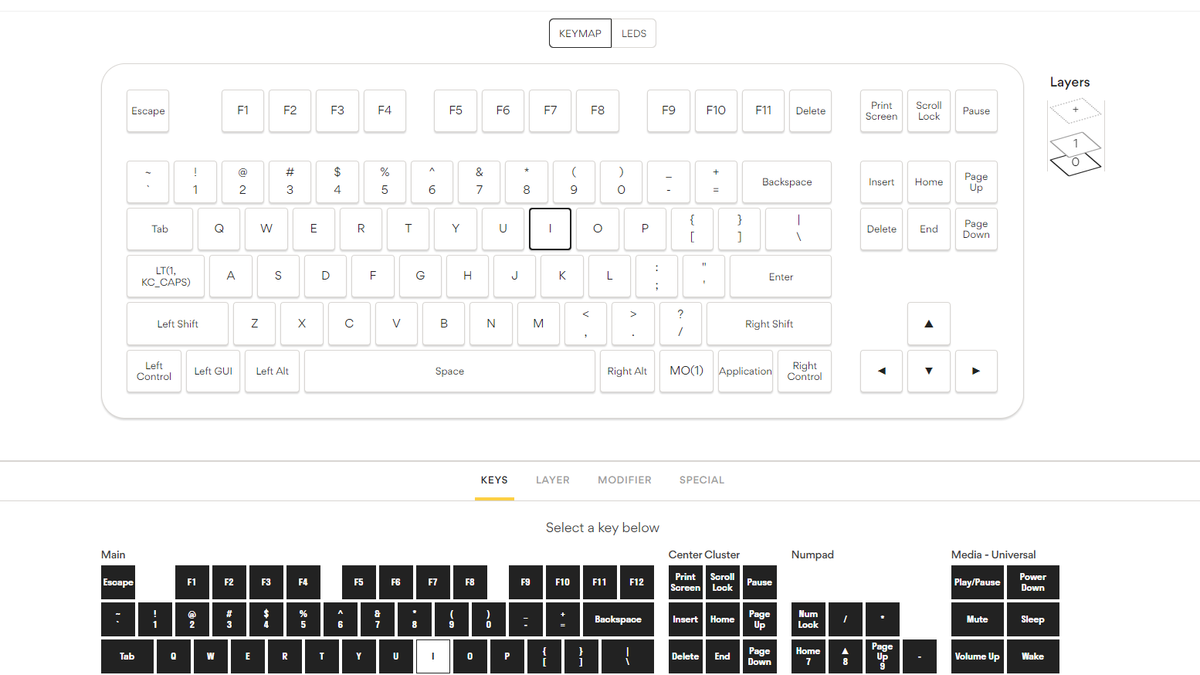Open the SPECIAL tab
The image size is (1200, 675).
point(702,480)
